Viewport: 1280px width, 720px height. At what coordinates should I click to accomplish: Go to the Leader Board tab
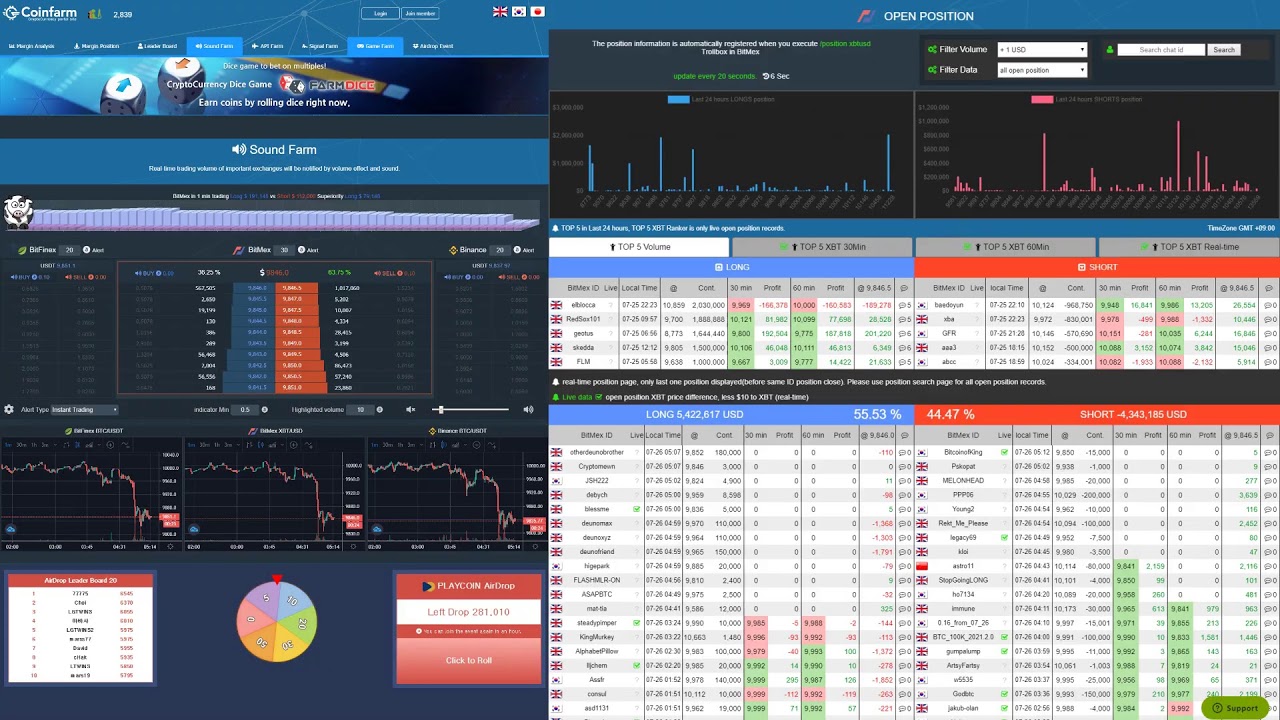pyautogui.click(x=157, y=46)
